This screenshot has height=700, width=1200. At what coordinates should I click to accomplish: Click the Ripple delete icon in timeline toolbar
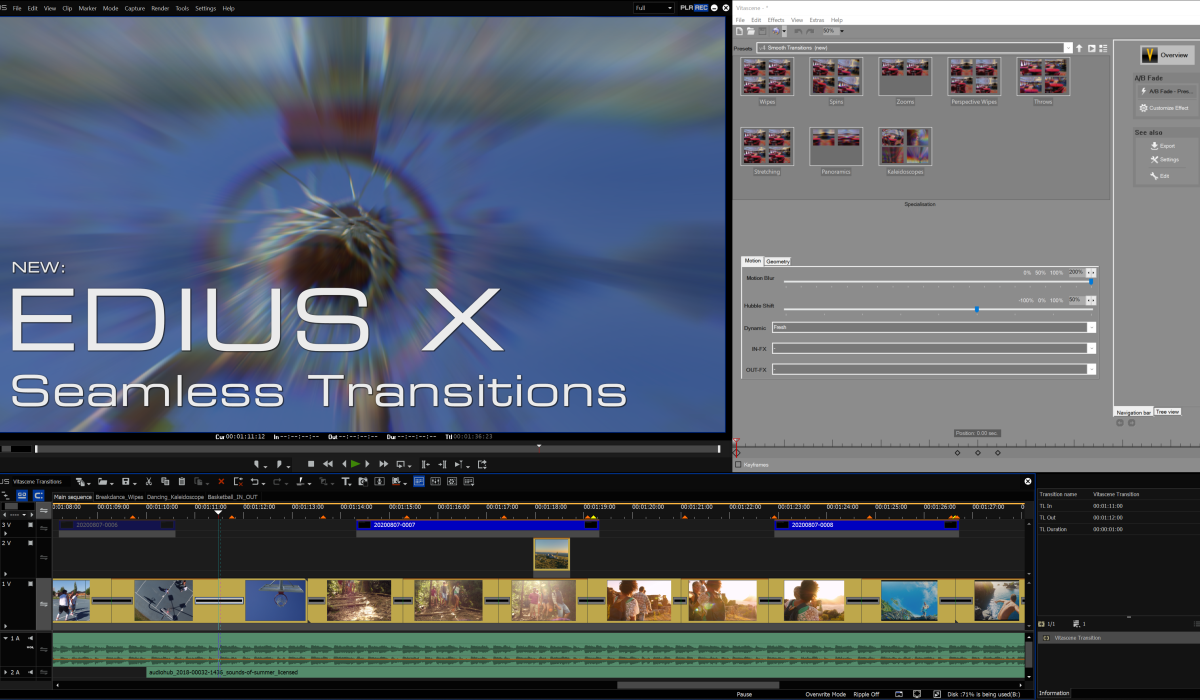point(238,482)
